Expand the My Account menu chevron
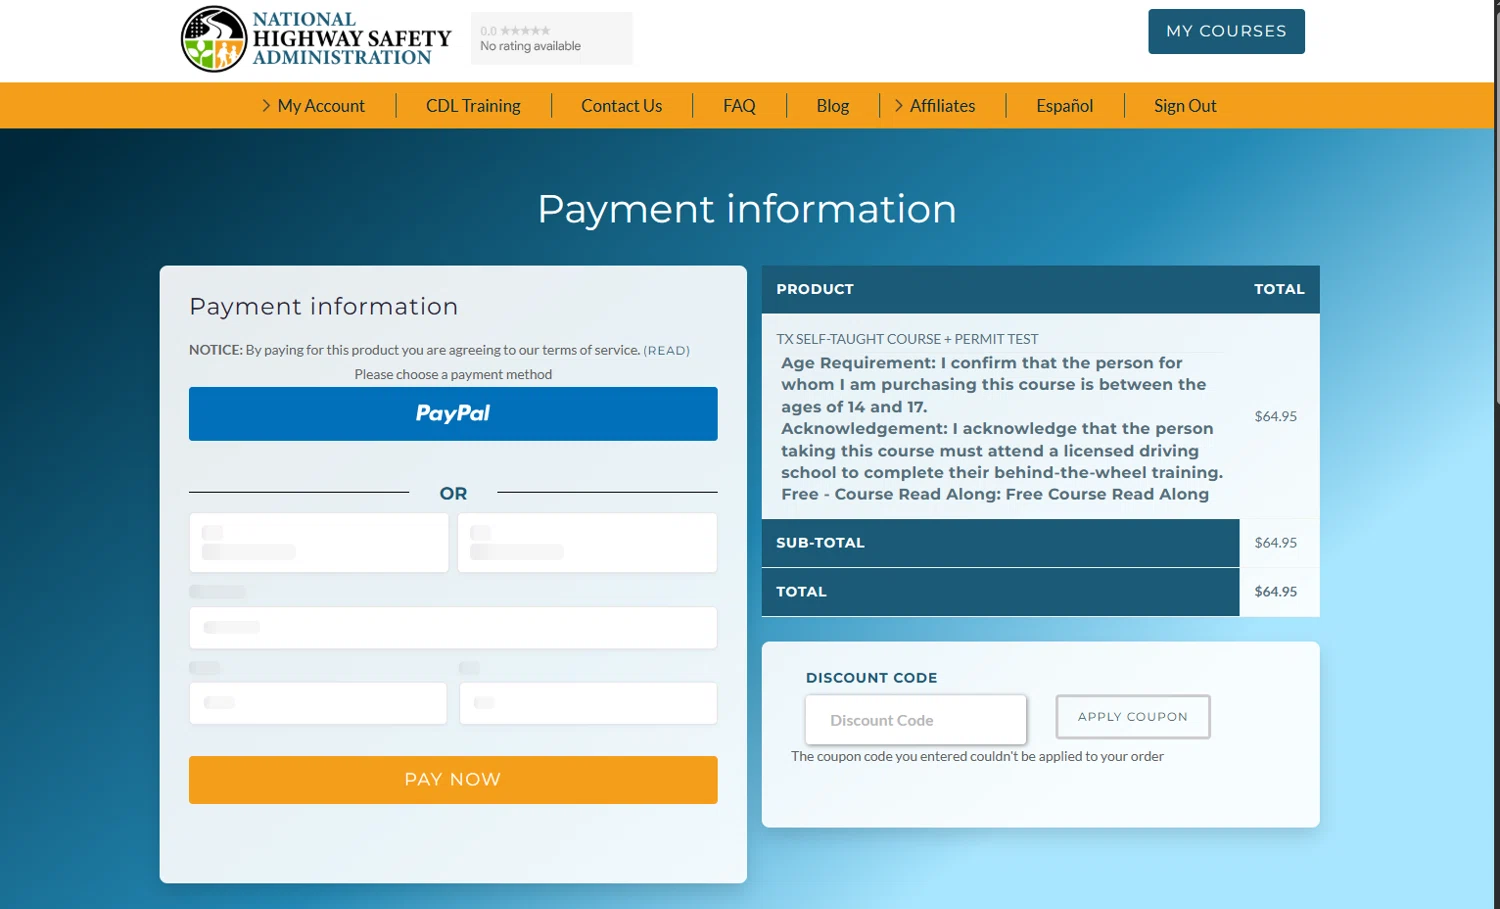 click(266, 105)
